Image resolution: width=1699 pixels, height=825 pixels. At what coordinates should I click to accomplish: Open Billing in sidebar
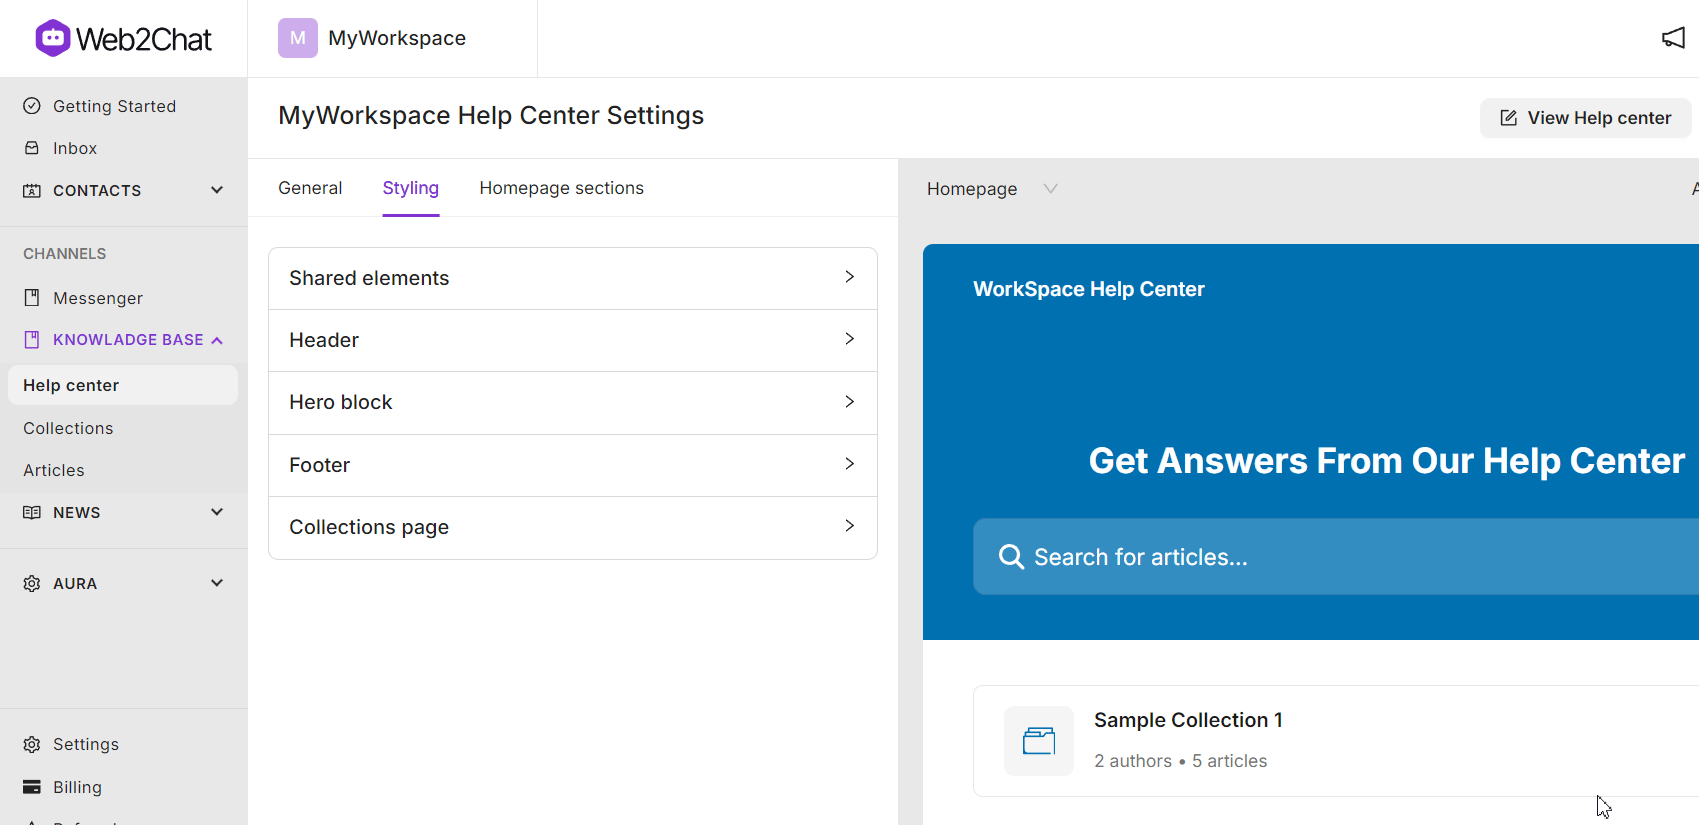[77, 787]
